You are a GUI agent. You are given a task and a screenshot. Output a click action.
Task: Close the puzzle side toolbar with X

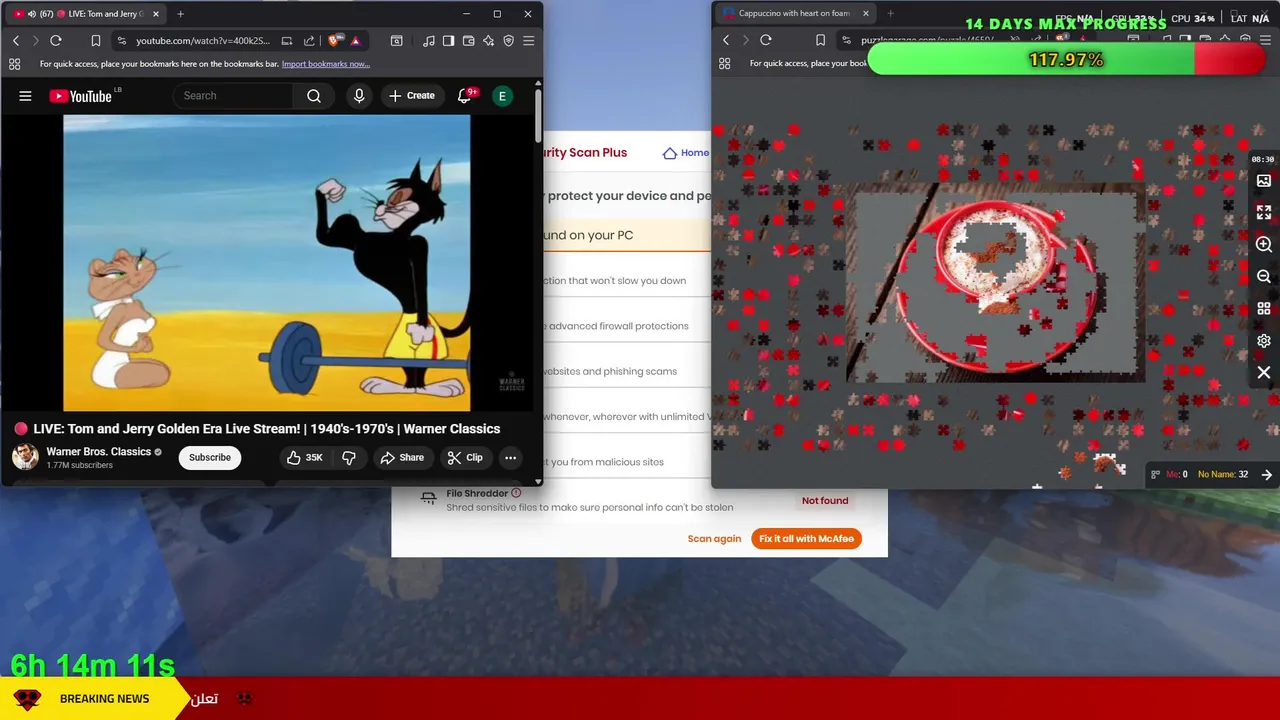coord(1264,373)
